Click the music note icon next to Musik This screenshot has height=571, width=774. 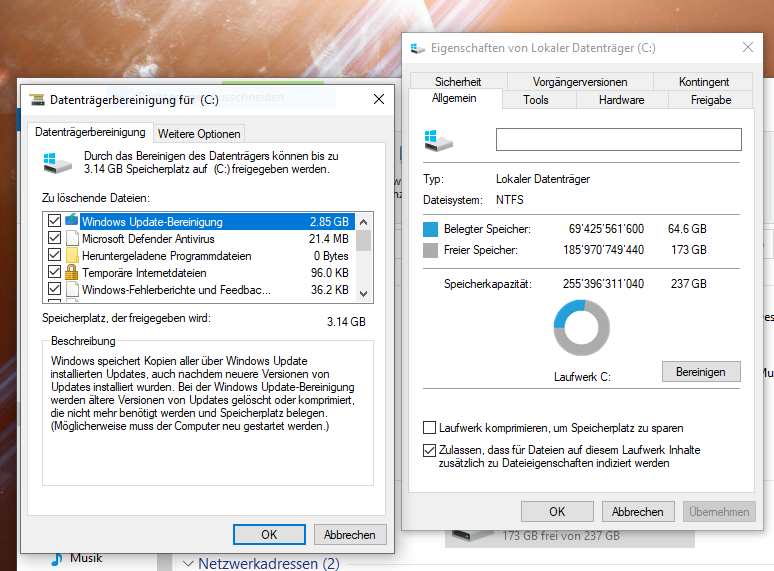(x=57, y=559)
